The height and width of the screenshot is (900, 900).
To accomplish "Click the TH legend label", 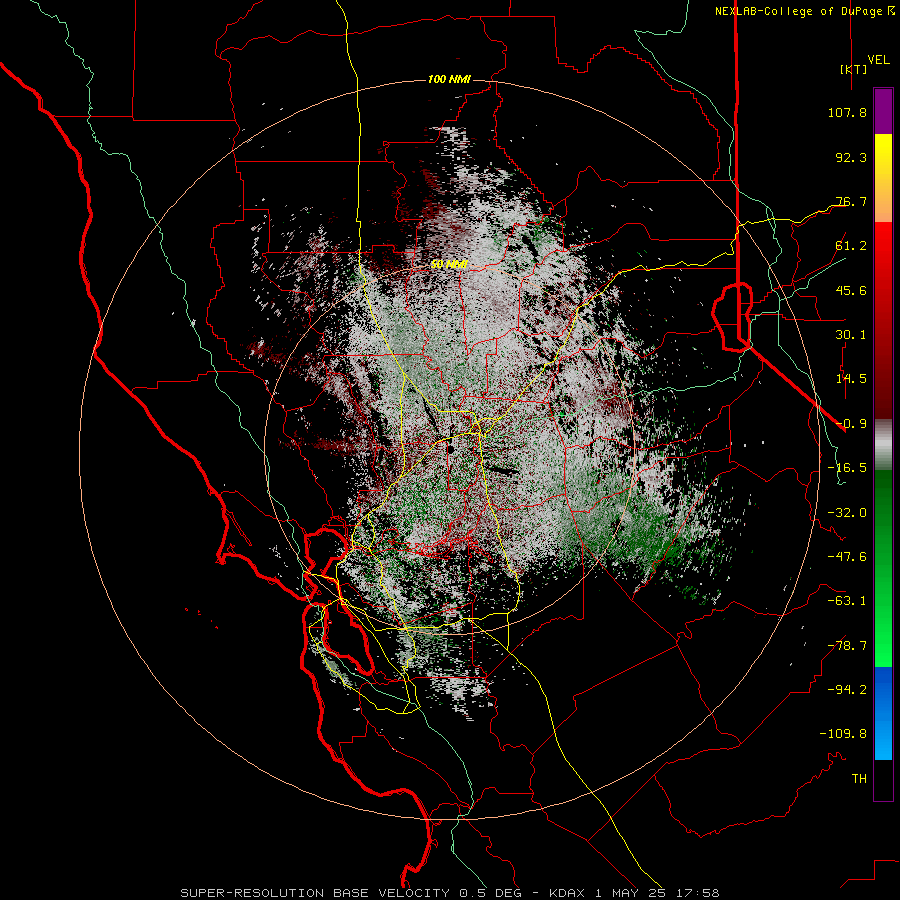I will click(x=859, y=779).
